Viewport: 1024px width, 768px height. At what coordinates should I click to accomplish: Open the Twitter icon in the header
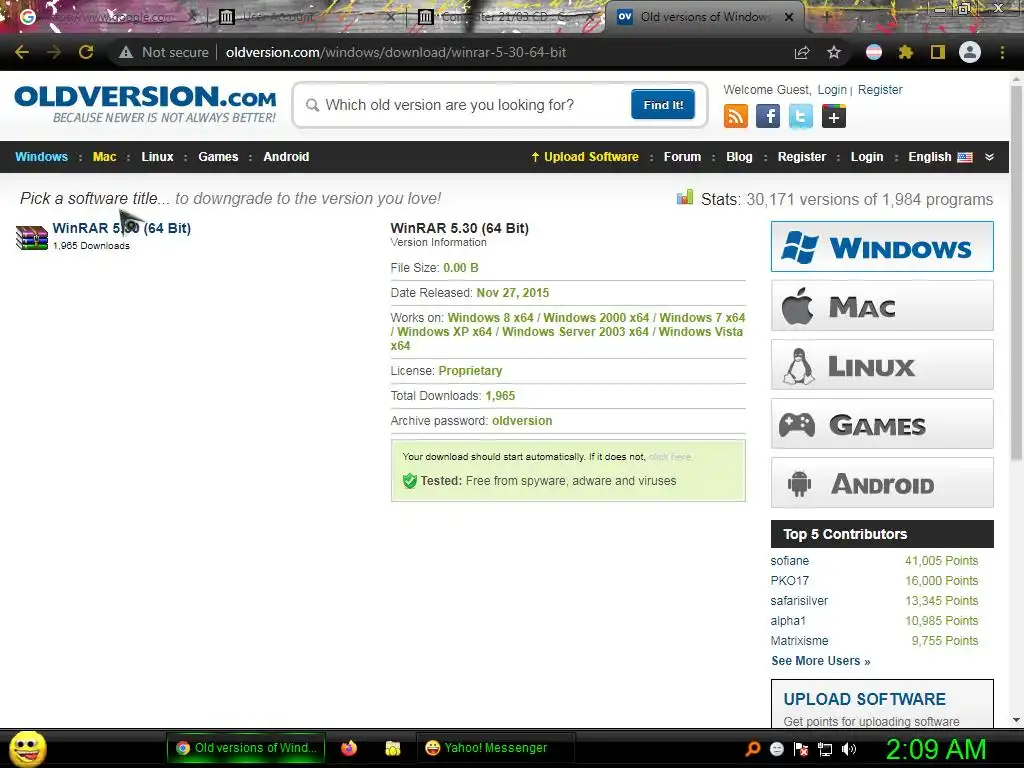point(801,116)
